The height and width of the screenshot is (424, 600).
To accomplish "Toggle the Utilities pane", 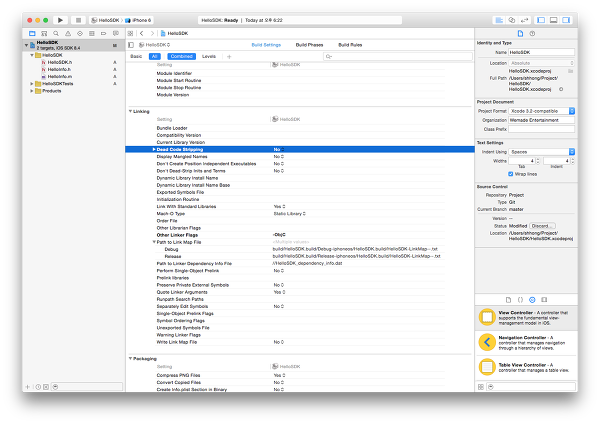I will coord(566,20).
